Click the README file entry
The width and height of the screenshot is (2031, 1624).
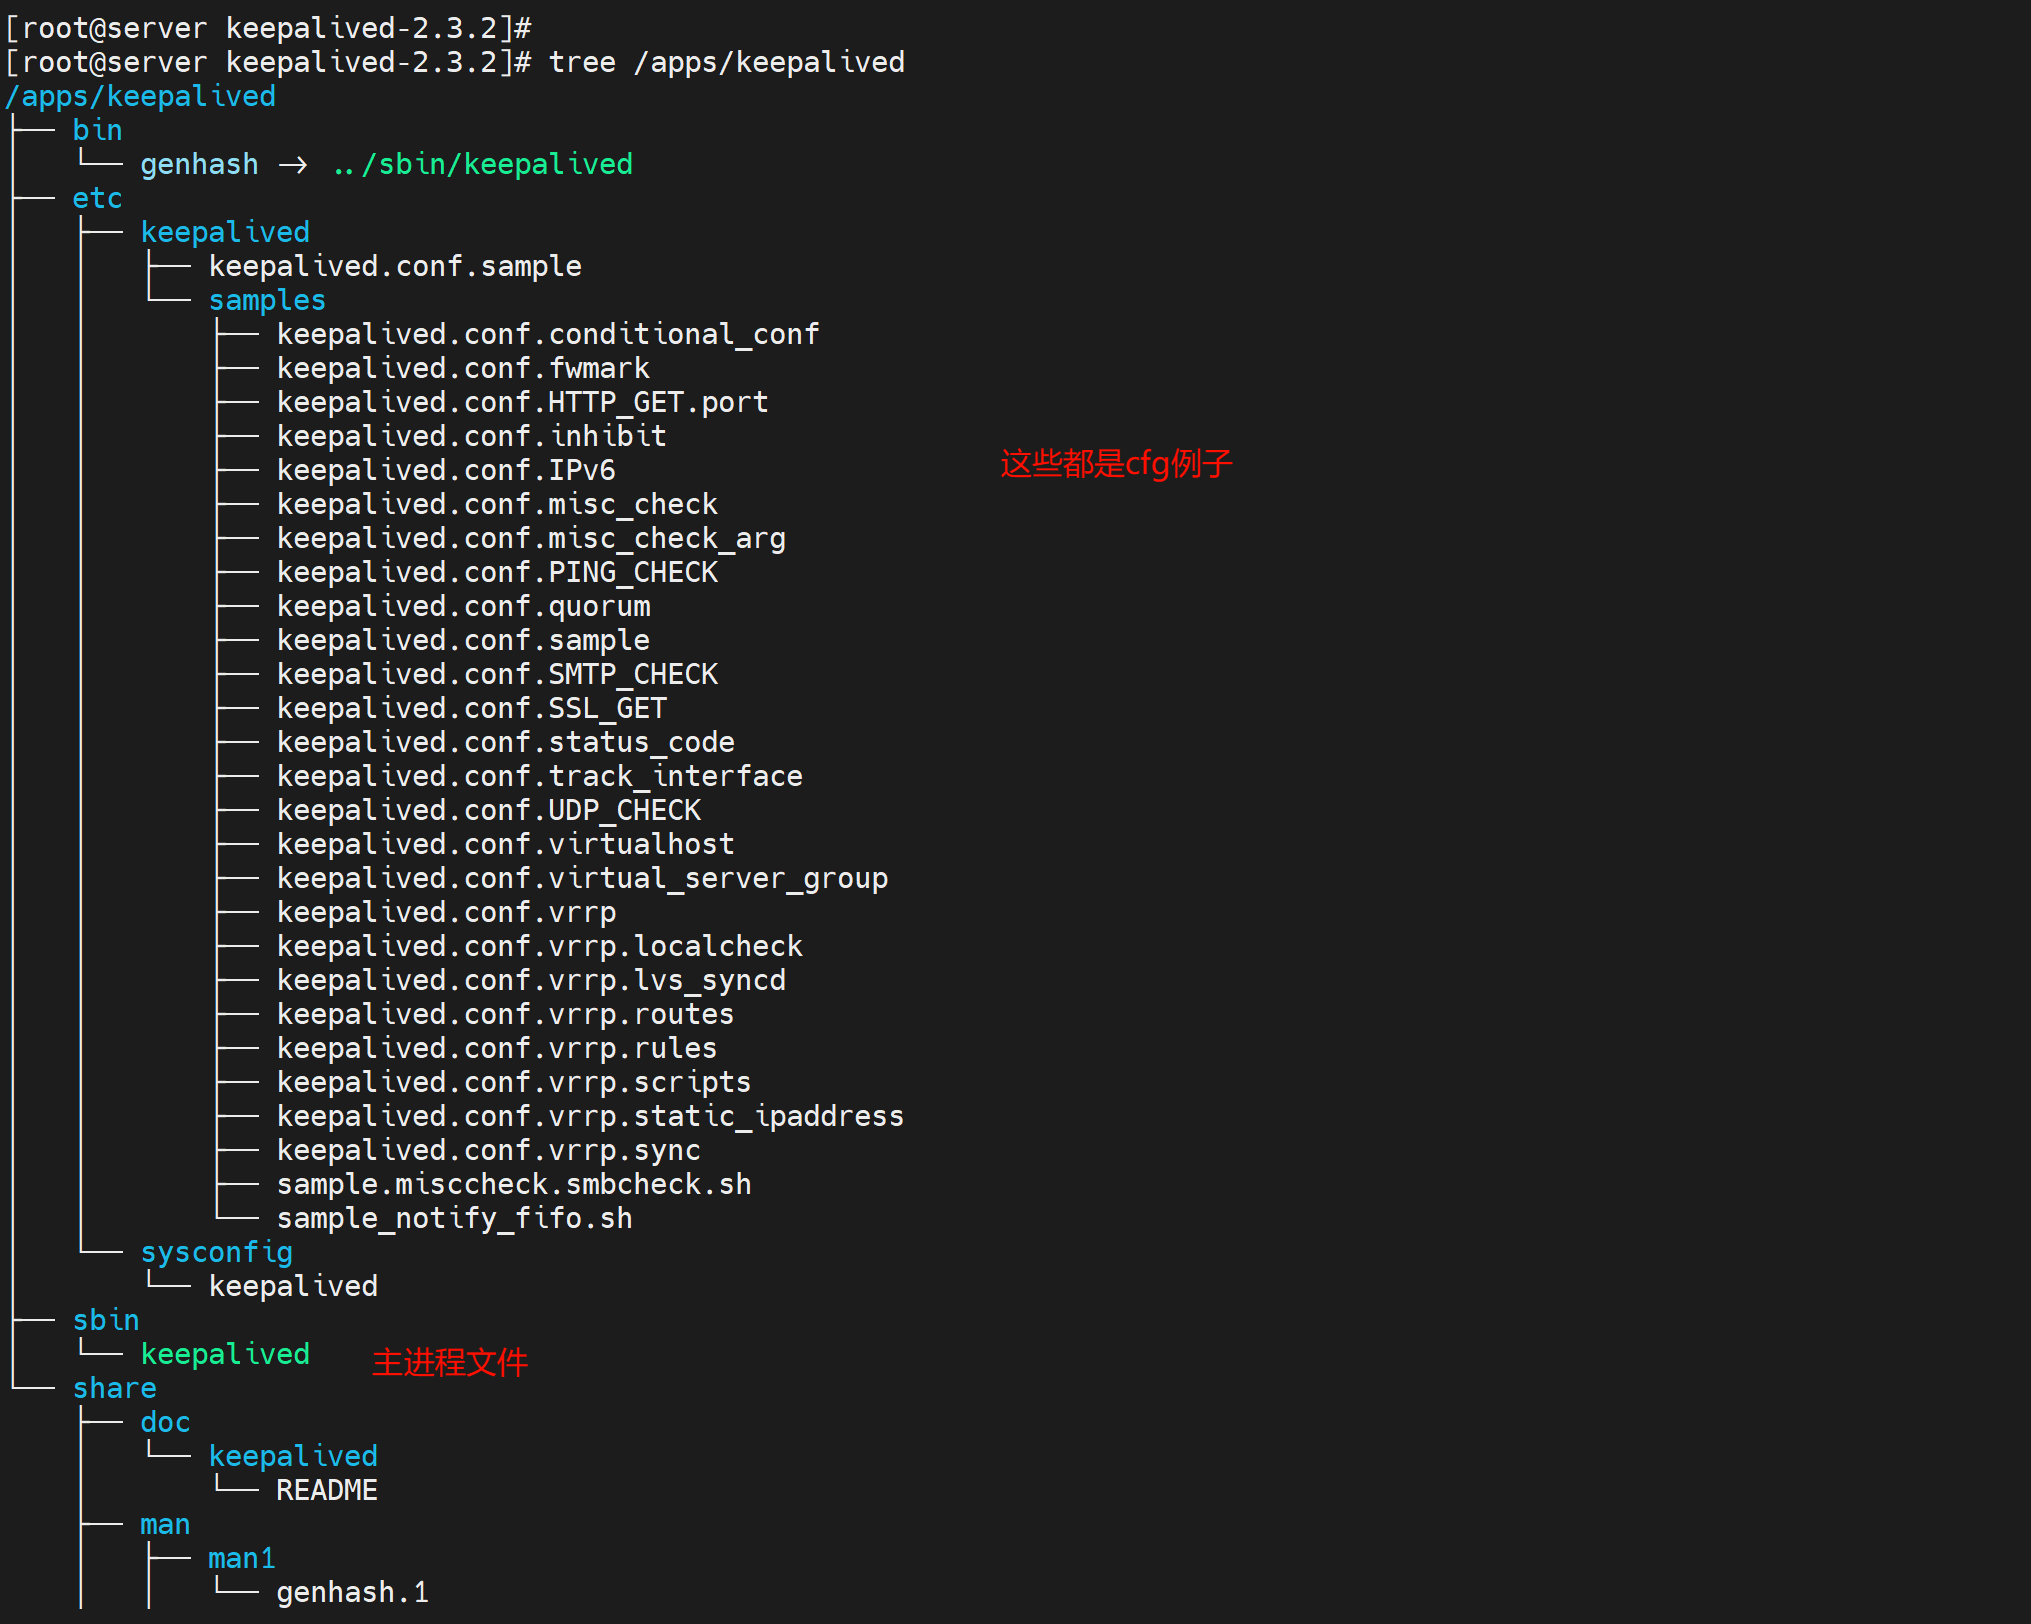[x=327, y=1490]
